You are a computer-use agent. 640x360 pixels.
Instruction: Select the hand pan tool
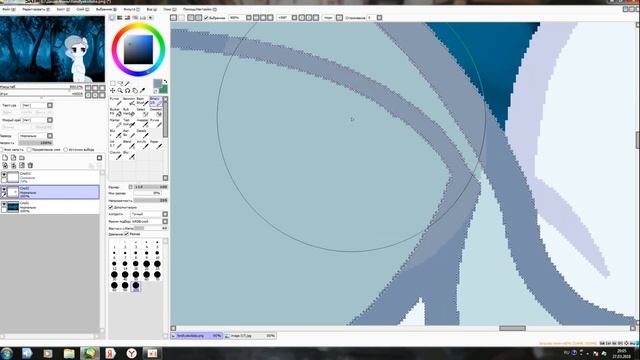tap(135, 91)
